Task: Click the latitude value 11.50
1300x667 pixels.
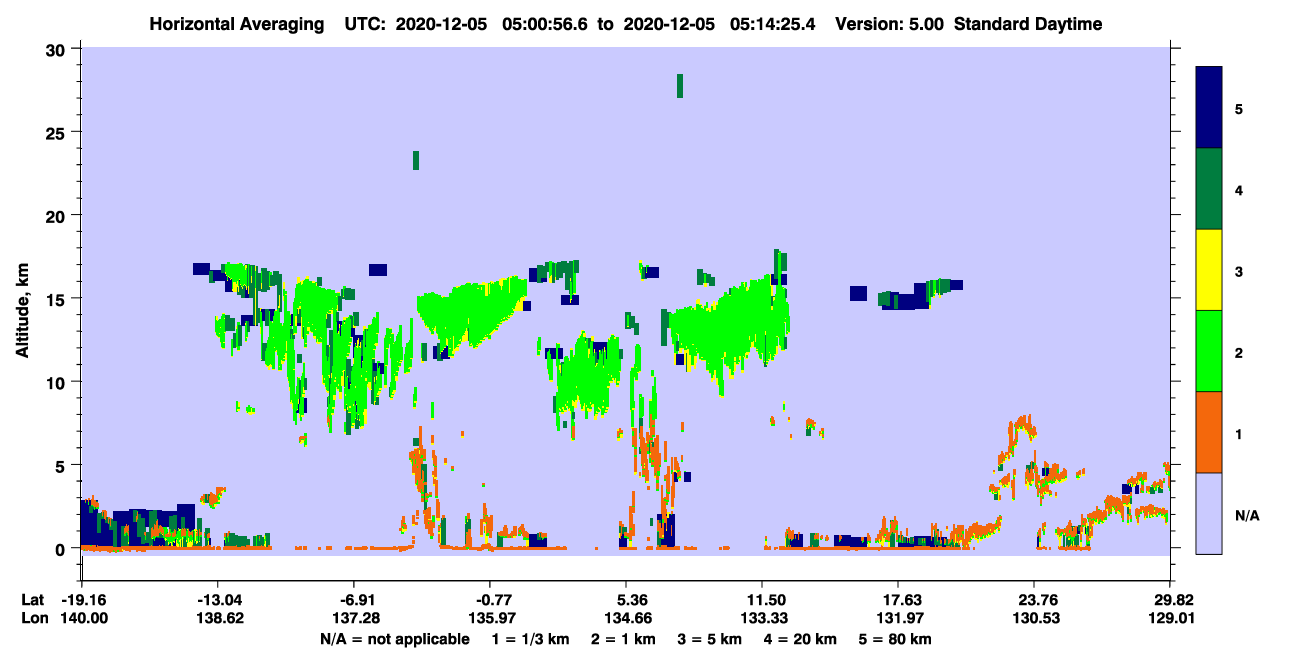Action: [762, 600]
